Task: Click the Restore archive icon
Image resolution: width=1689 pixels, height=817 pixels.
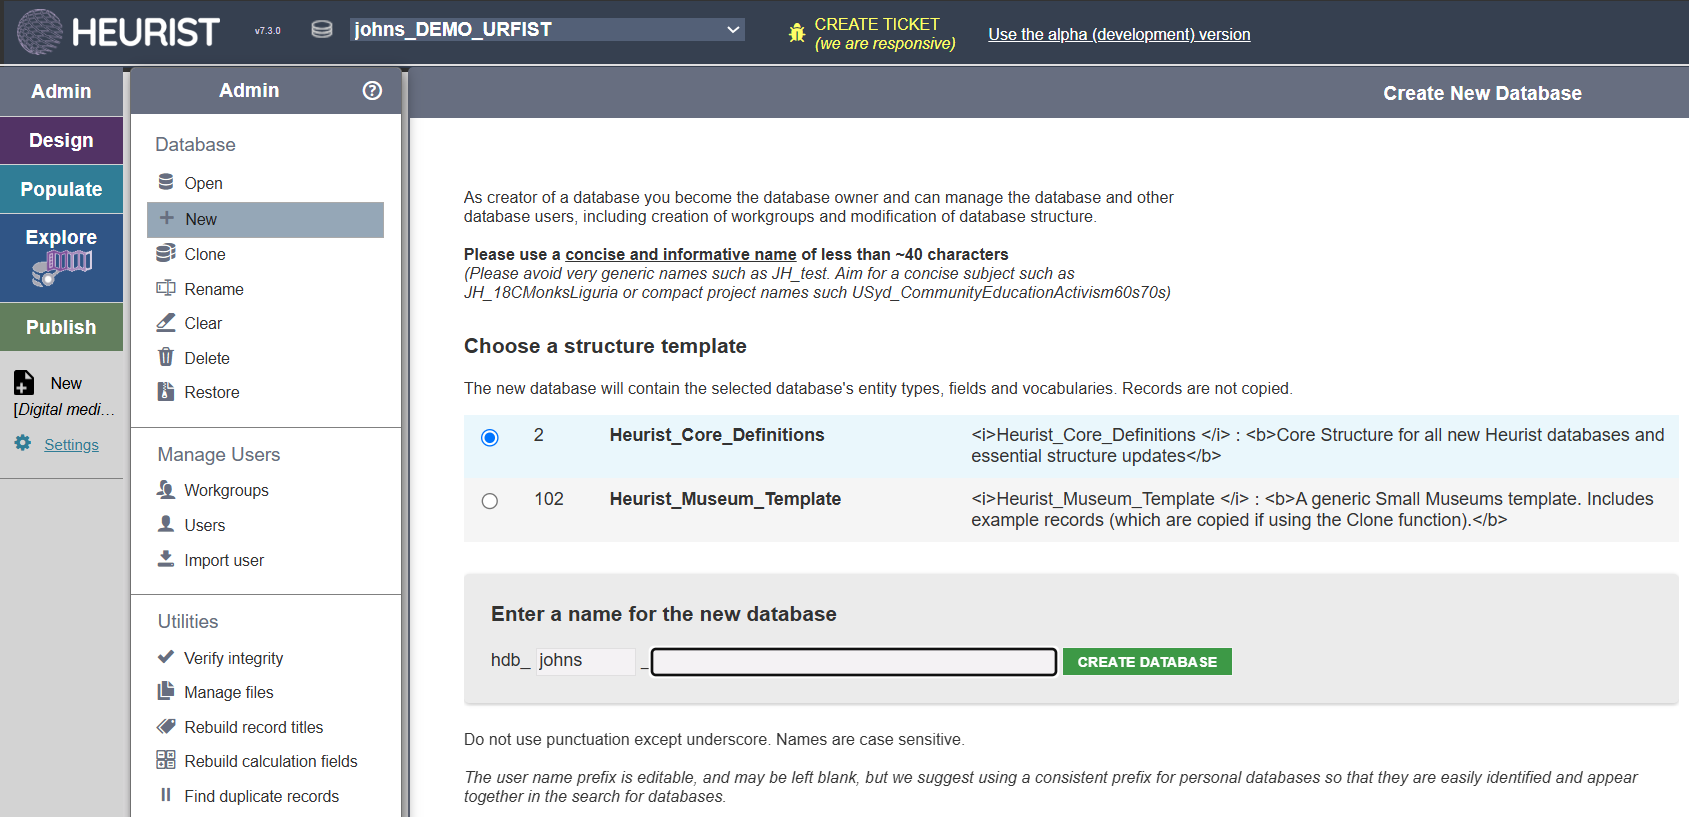Action: (166, 391)
